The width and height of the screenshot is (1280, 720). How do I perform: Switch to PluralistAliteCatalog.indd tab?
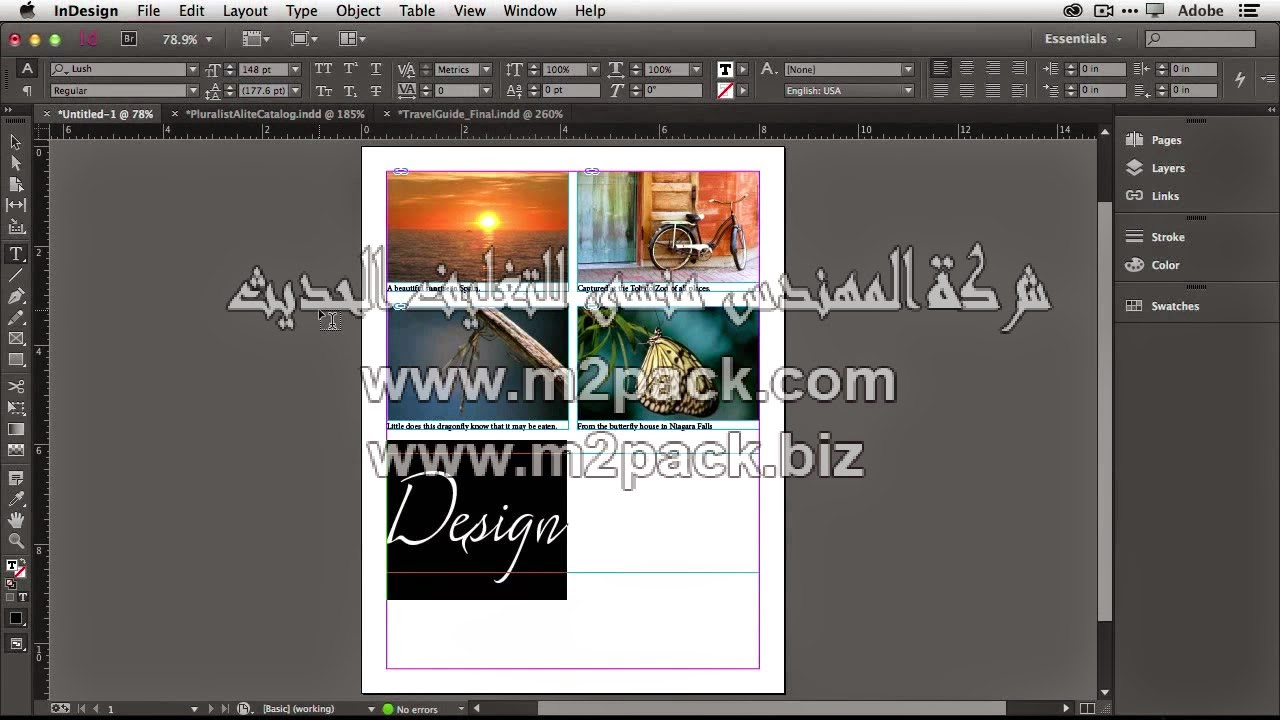coord(275,114)
